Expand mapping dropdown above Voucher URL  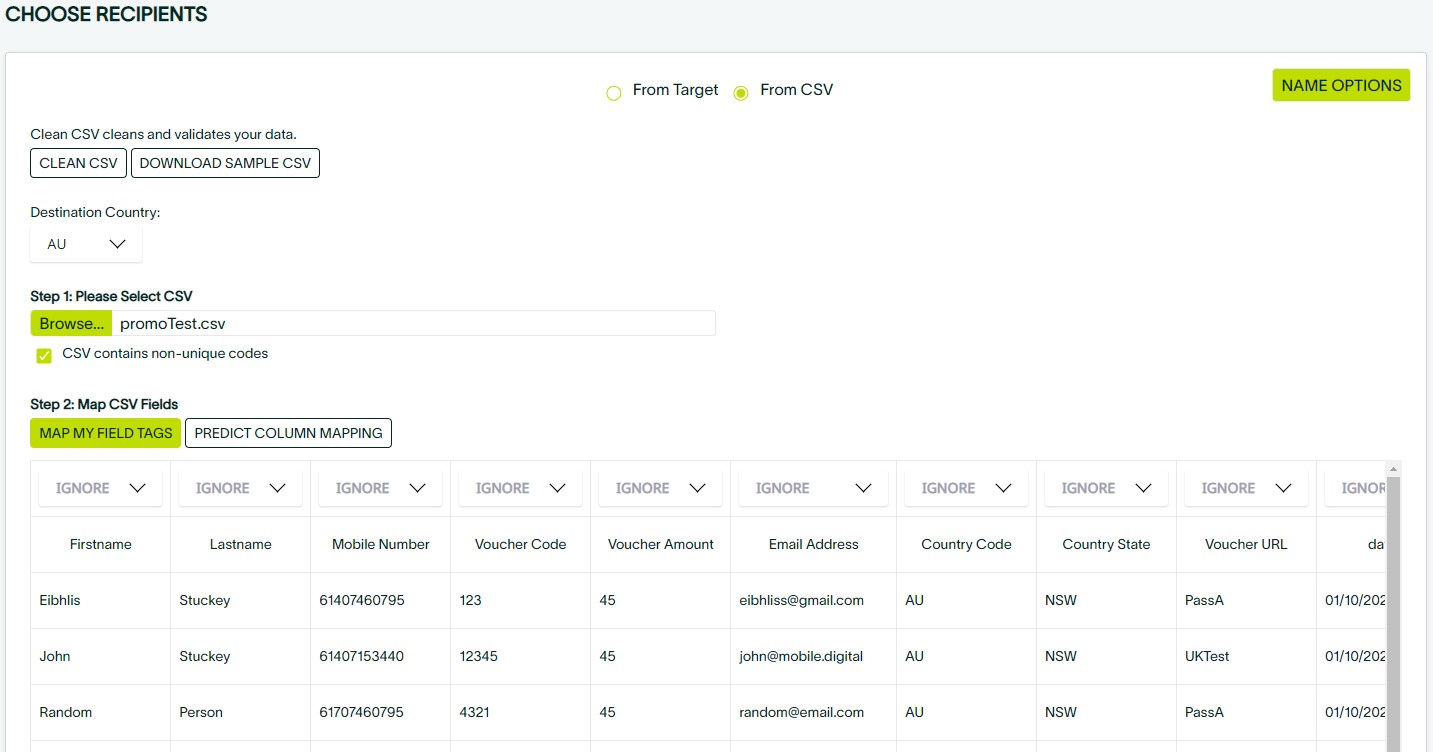(1246, 488)
